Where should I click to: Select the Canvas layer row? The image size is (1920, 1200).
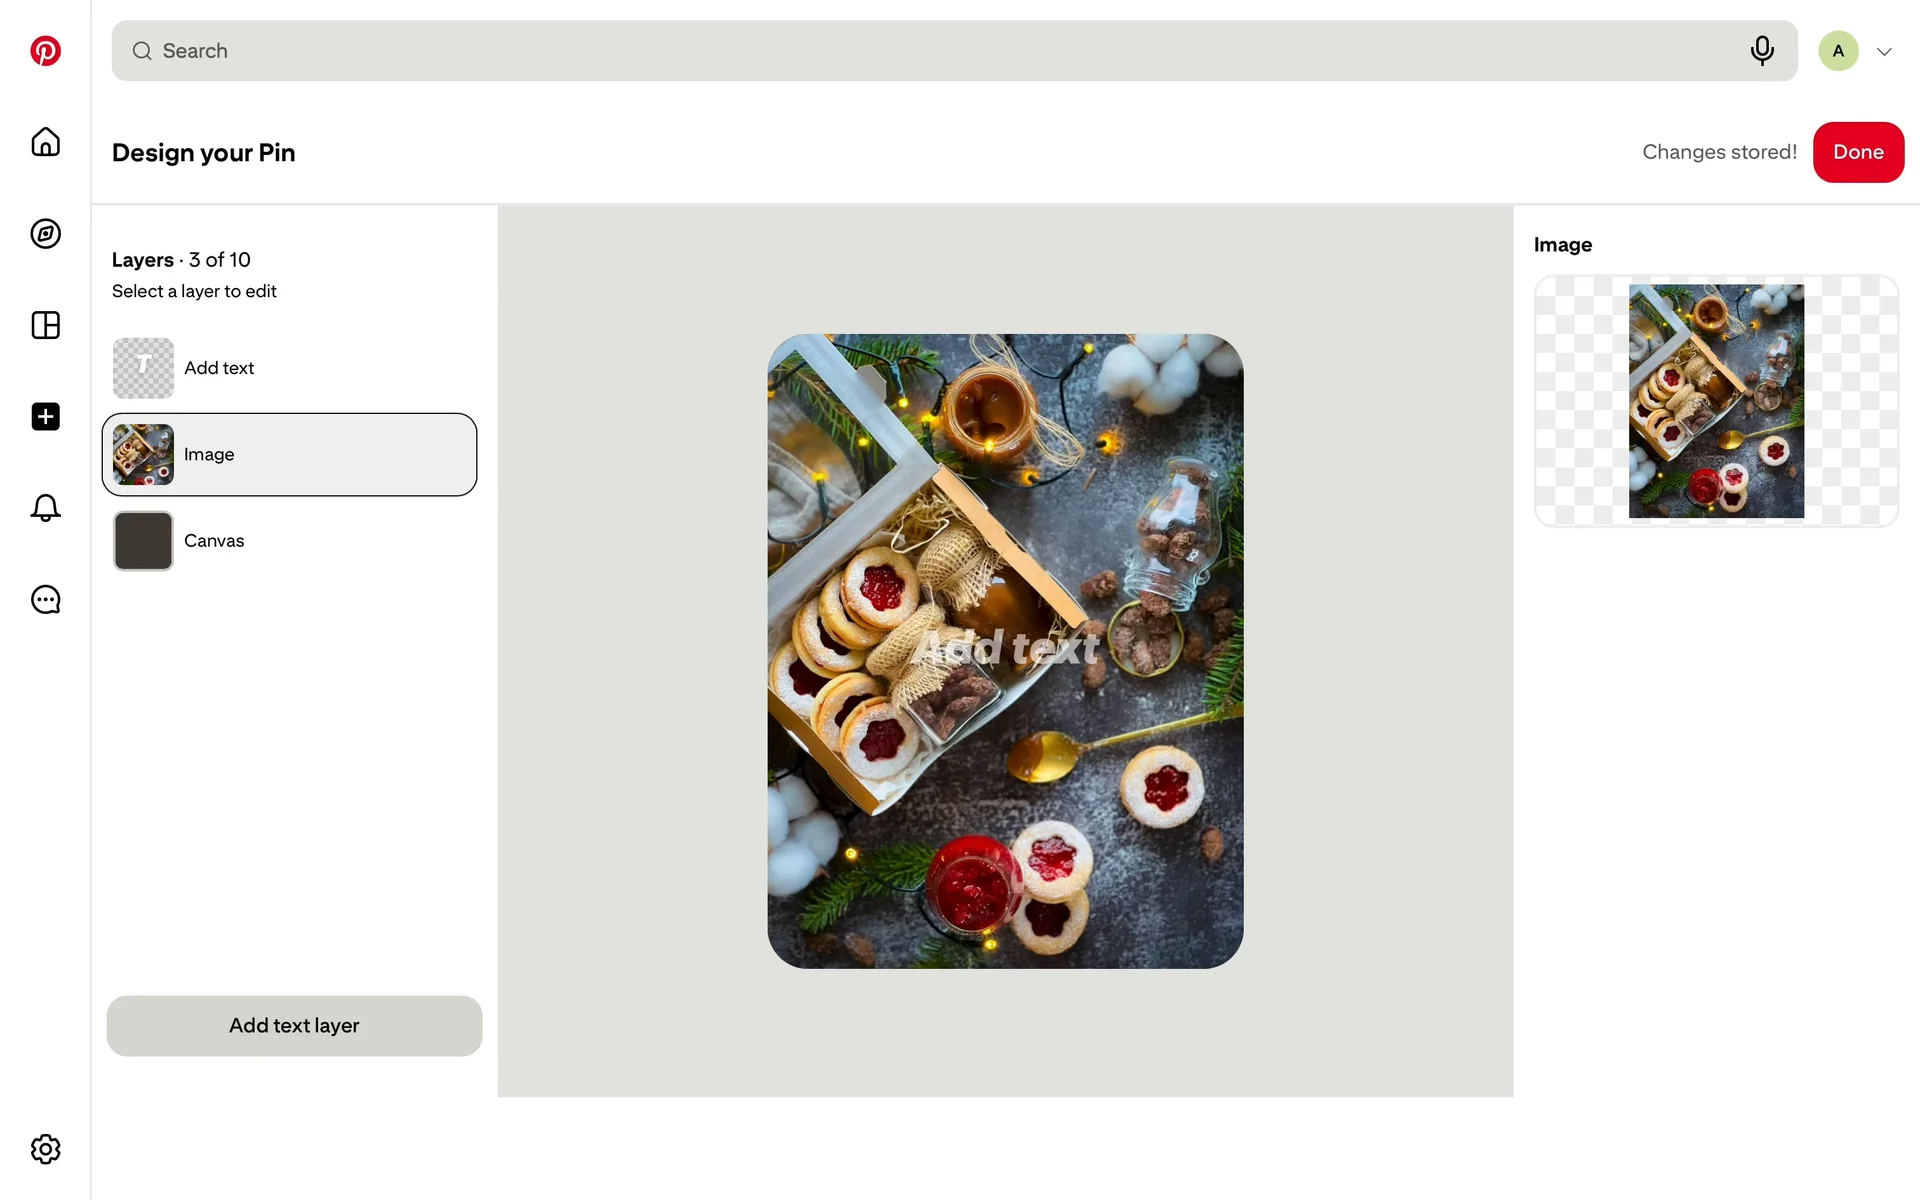(290, 541)
